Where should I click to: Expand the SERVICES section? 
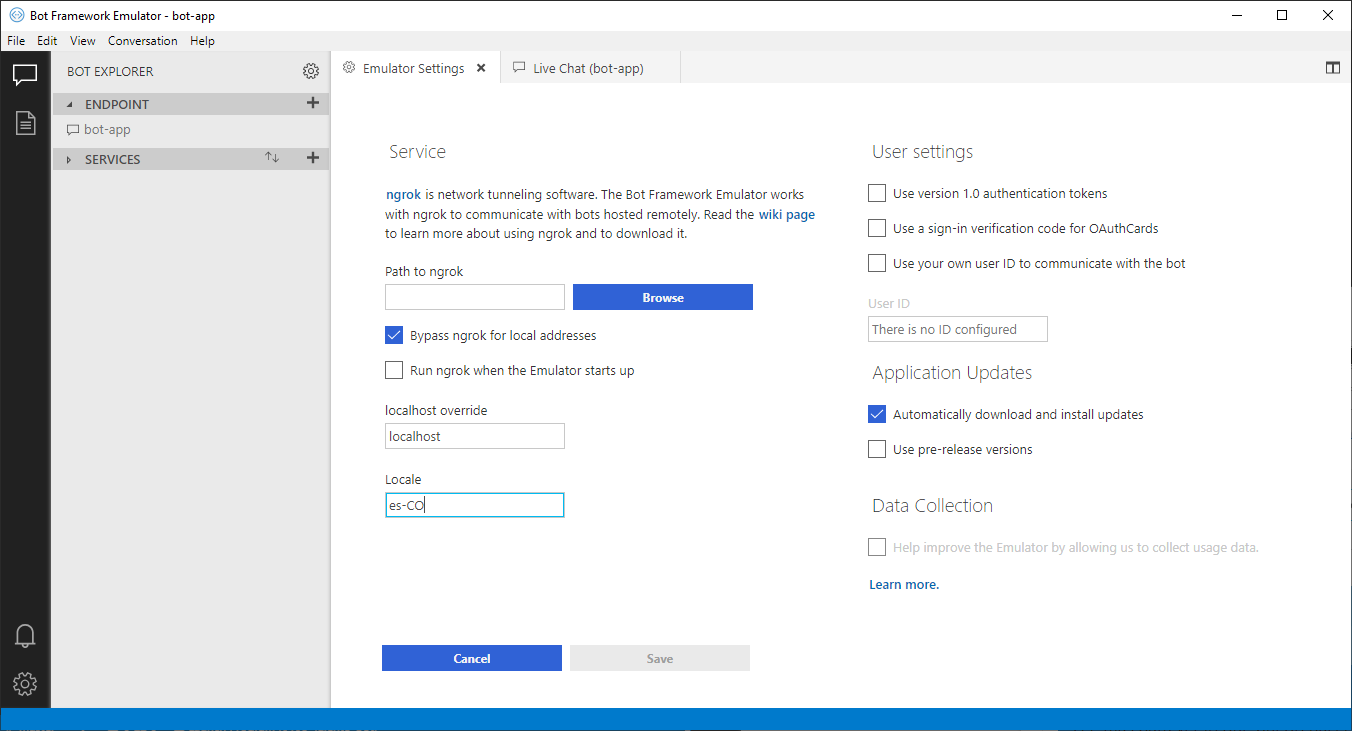pyautogui.click(x=69, y=159)
